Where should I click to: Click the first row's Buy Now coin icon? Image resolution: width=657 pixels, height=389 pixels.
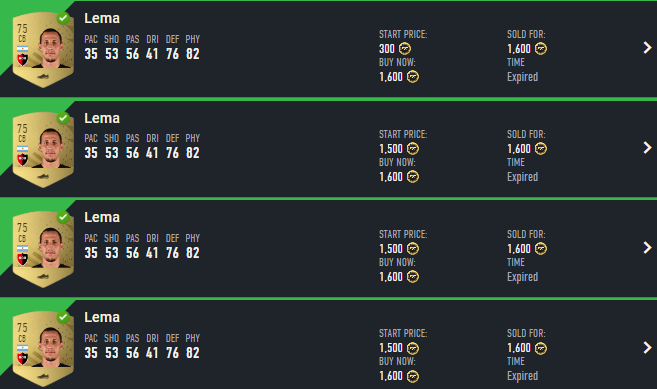tap(413, 77)
